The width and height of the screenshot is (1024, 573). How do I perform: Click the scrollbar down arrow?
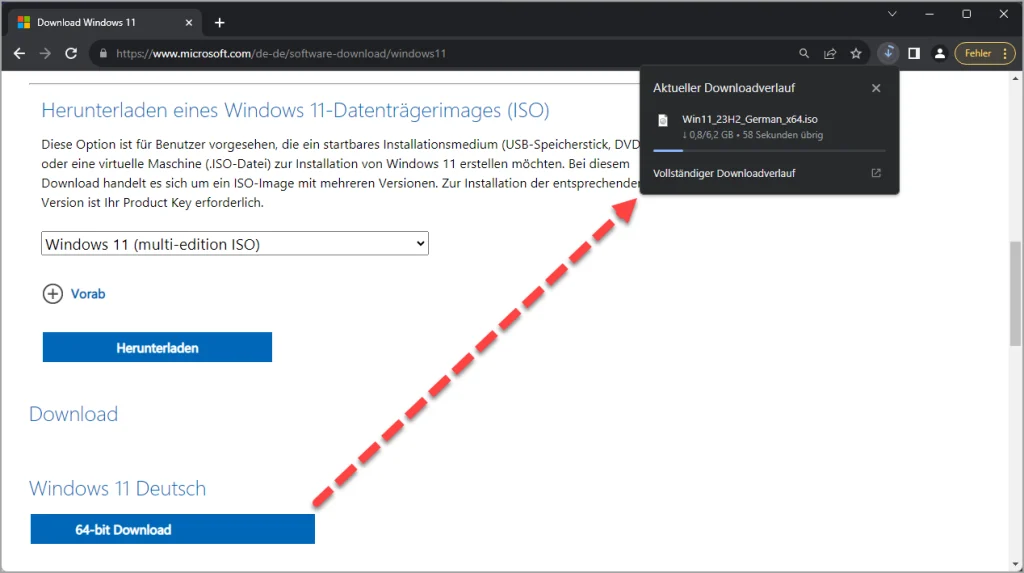(1015, 564)
